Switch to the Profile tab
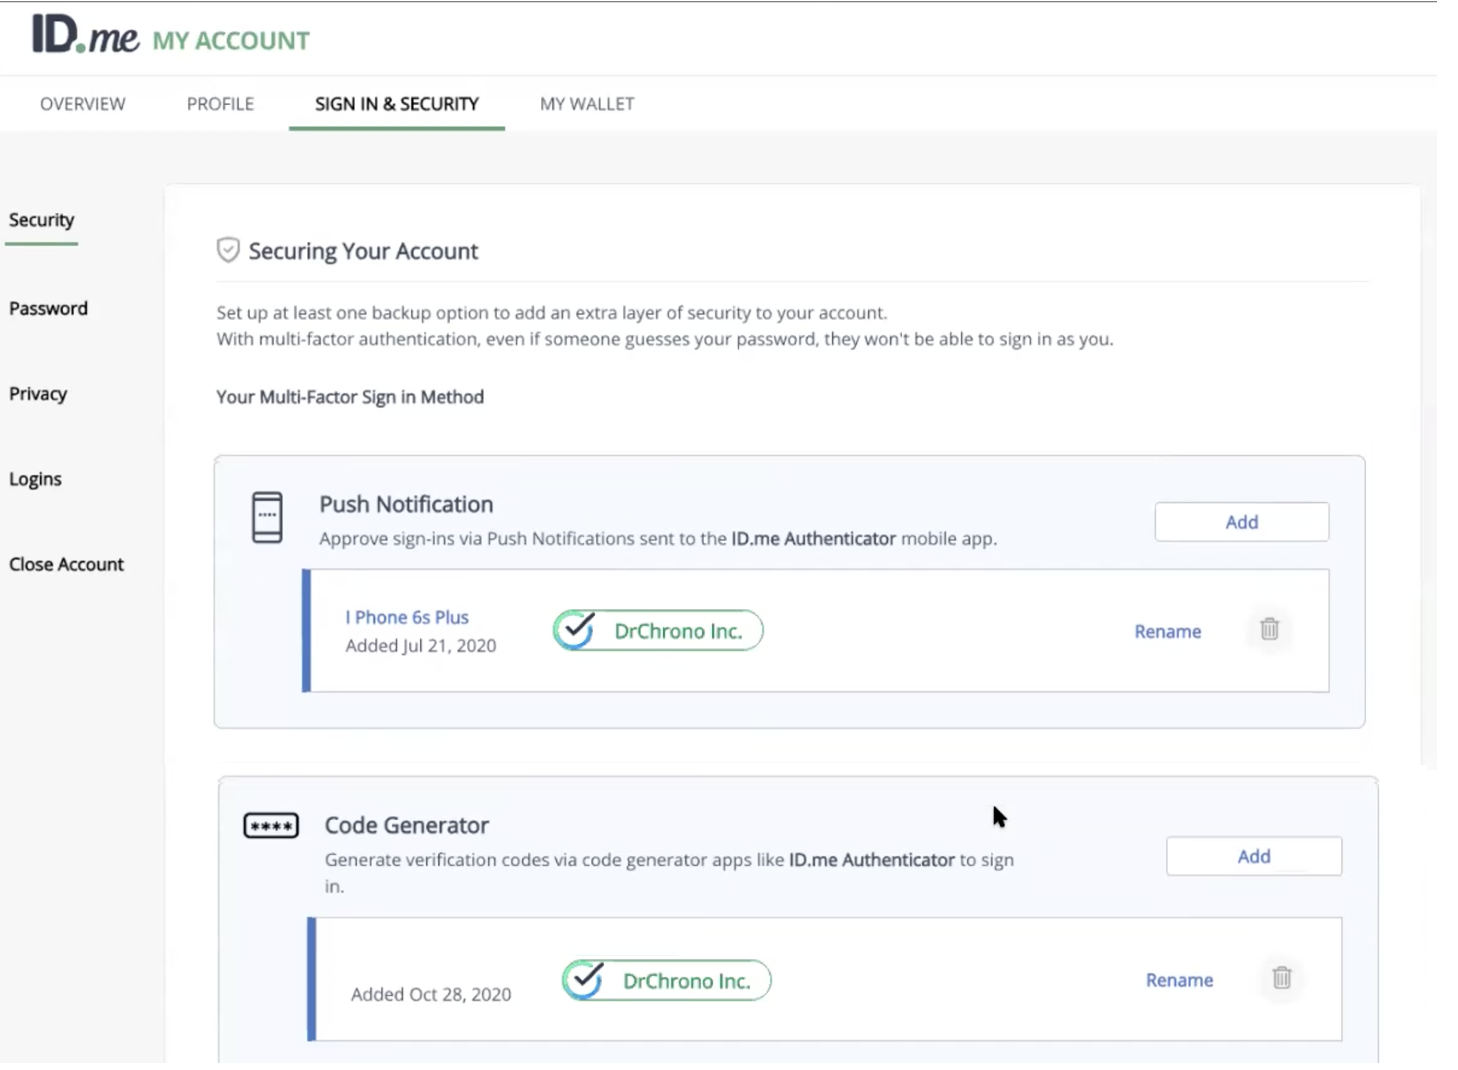 220,104
